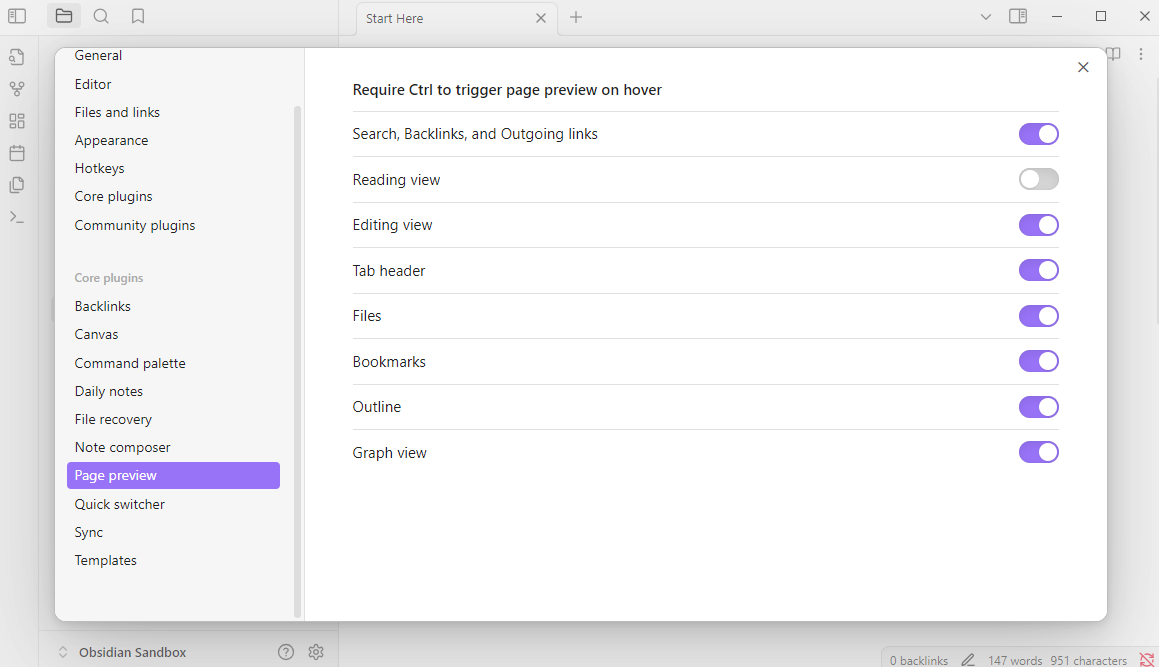The width and height of the screenshot is (1159, 667).
Task: Expand the right sidebar panel
Action: [1018, 16]
